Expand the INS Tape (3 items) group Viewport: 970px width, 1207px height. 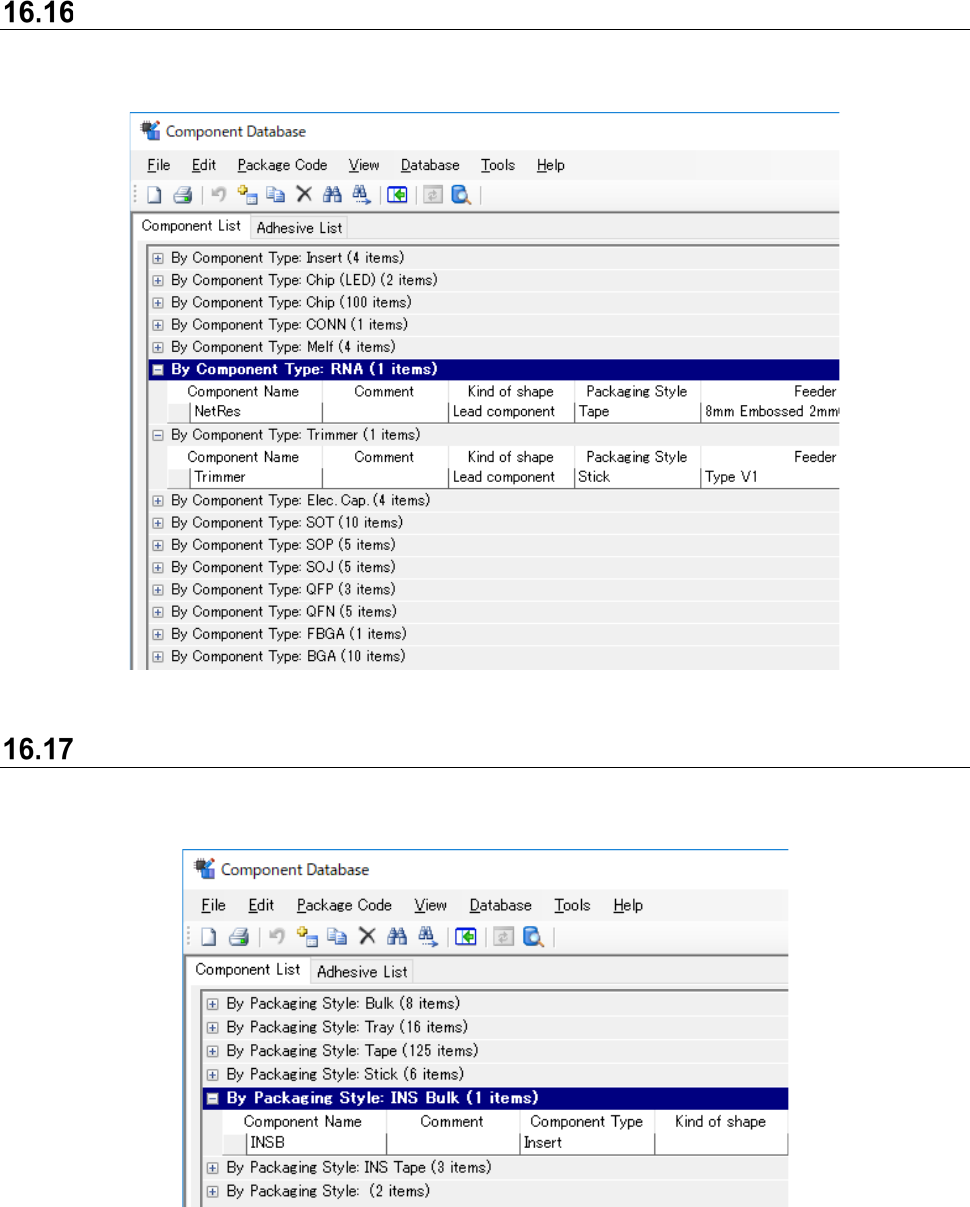pyautogui.click(x=212, y=1167)
